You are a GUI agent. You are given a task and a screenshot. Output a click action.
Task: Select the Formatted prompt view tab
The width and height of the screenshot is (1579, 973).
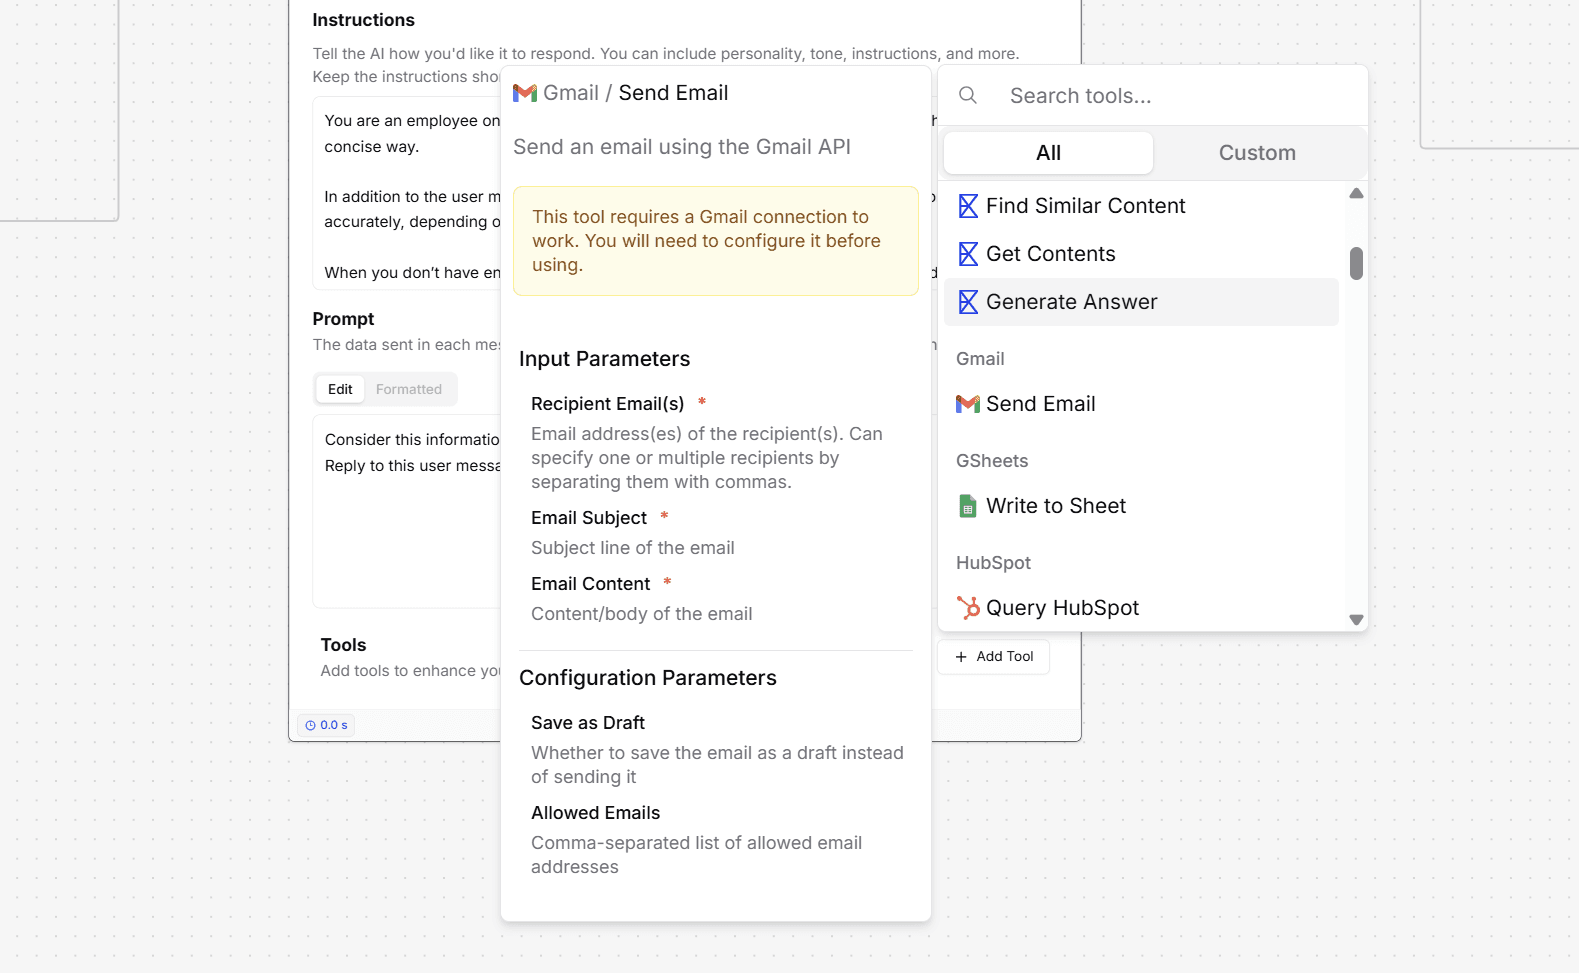tap(409, 389)
